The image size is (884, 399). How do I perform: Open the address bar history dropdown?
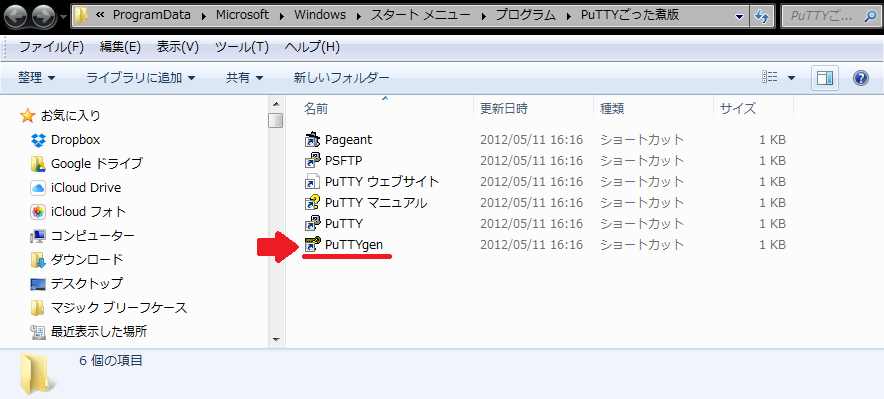[740, 16]
